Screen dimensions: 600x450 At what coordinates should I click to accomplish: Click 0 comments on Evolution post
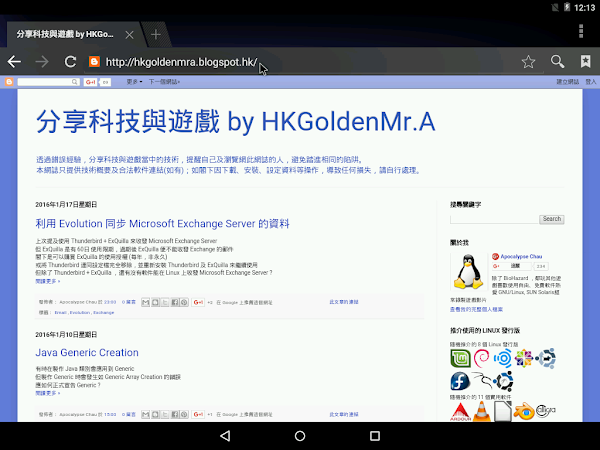129,302
